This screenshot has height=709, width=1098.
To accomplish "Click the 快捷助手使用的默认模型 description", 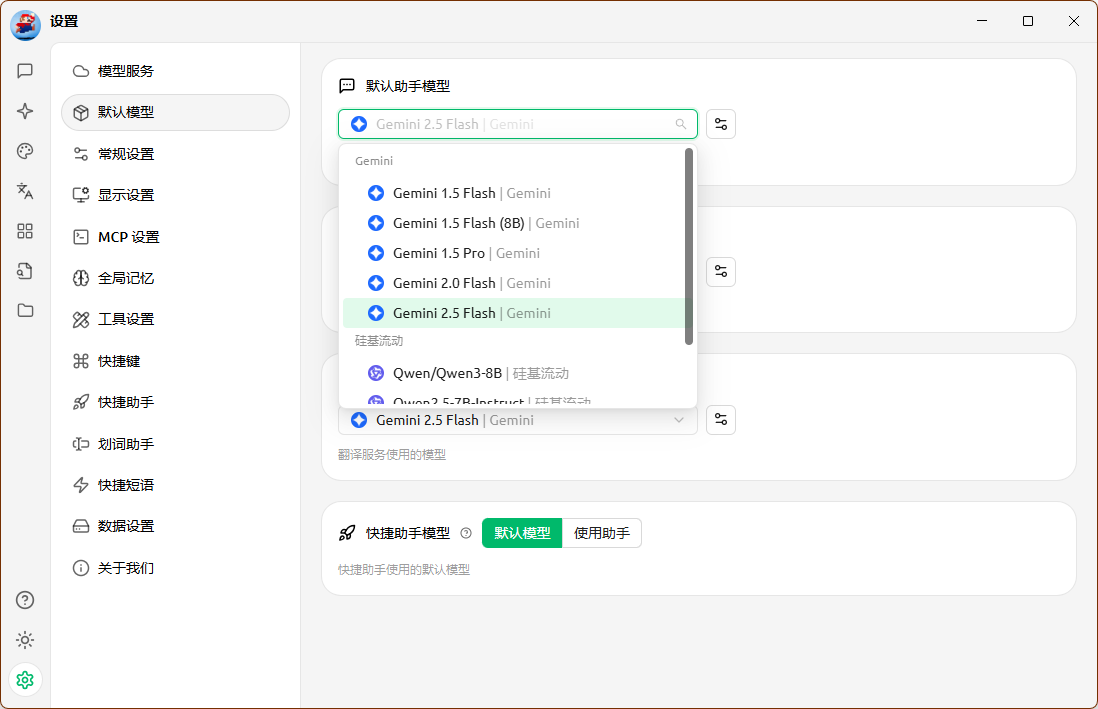I will 404,570.
